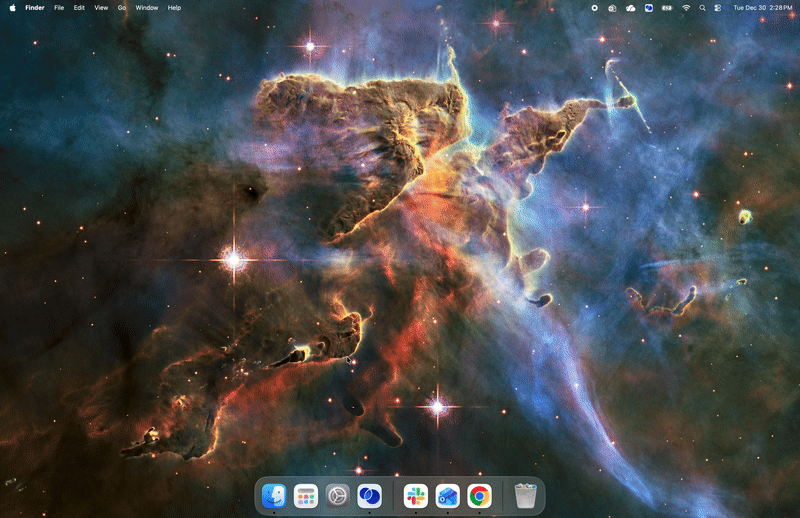Open Control Center

718,8
